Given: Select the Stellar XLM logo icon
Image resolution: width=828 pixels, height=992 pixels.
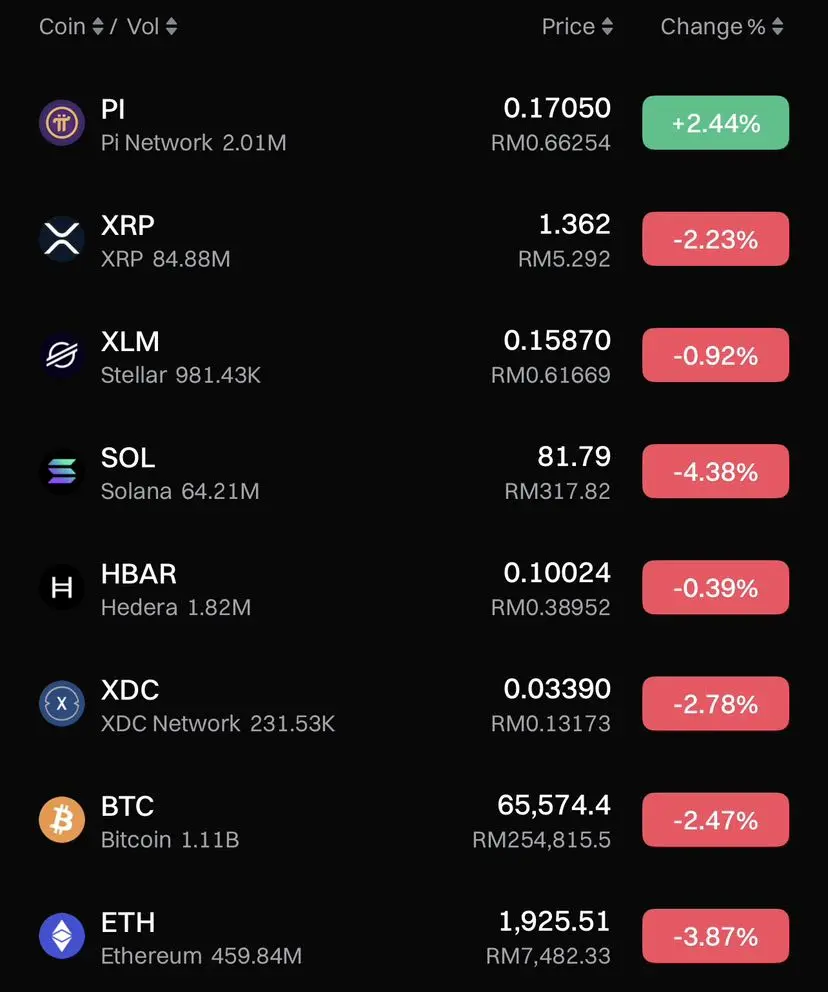Looking at the screenshot, I should point(61,356).
